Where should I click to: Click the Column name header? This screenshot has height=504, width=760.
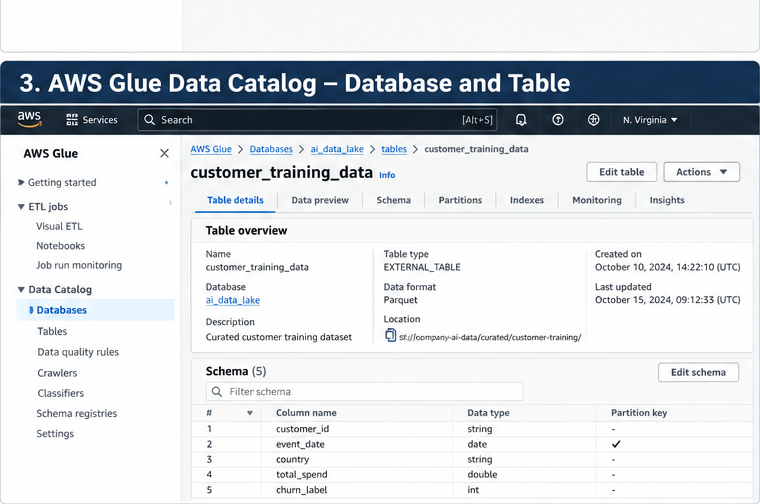point(306,413)
